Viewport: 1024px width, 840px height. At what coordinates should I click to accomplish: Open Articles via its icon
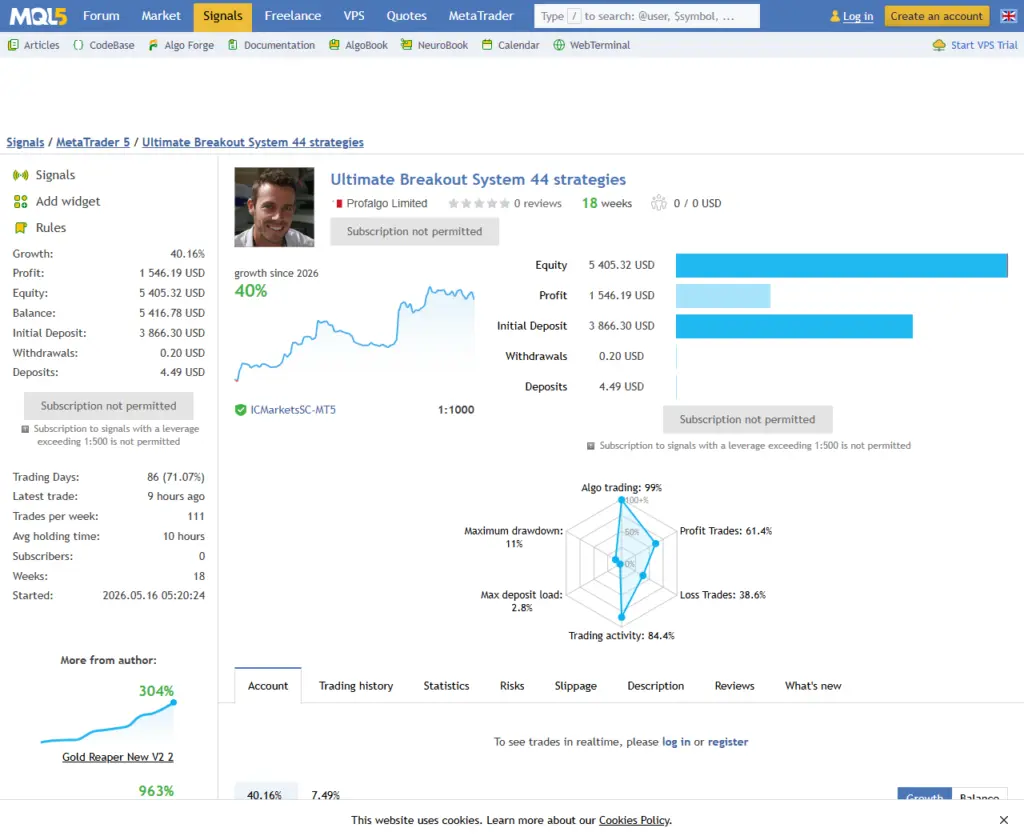[13, 45]
